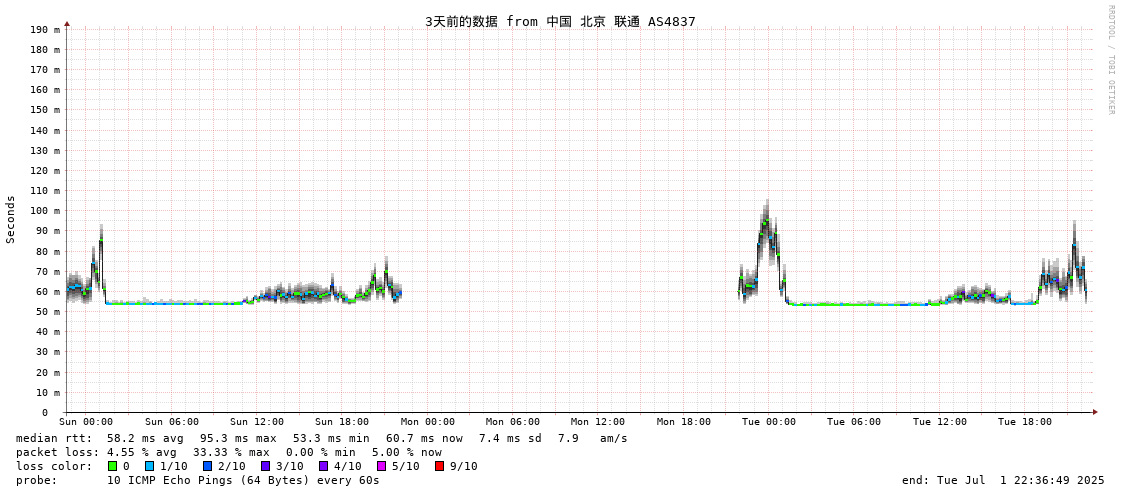Click the 'Mon 12:00' time label
The width and height of the screenshot is (1121, 494).
coord(598,422)
